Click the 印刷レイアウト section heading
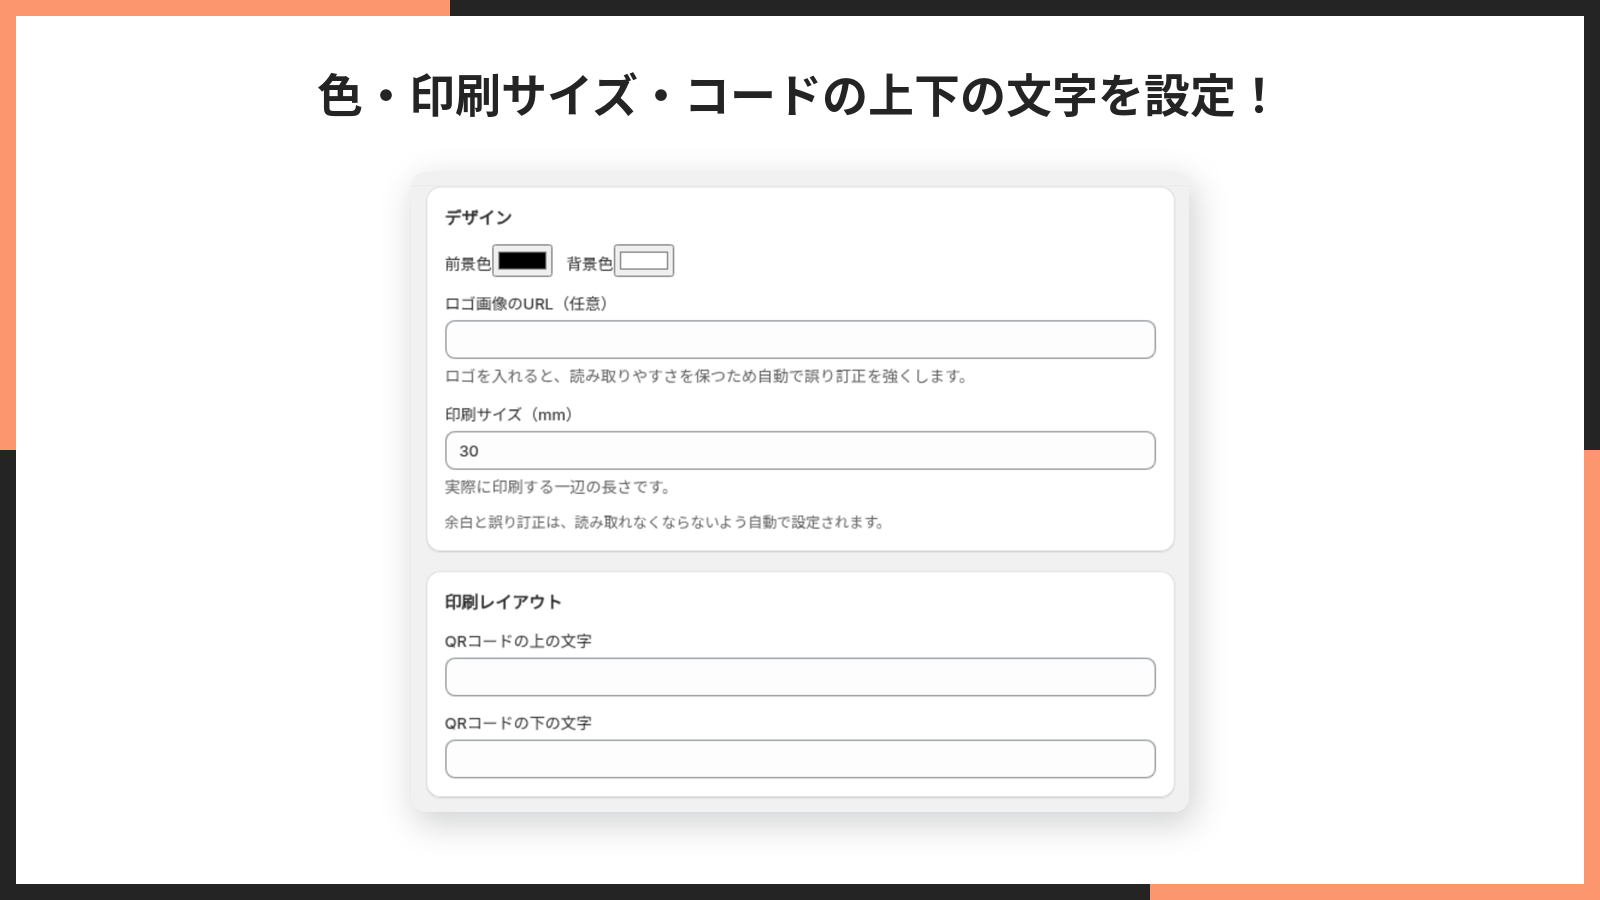The width and height of the screenshot is (1600, 900). 503,602
